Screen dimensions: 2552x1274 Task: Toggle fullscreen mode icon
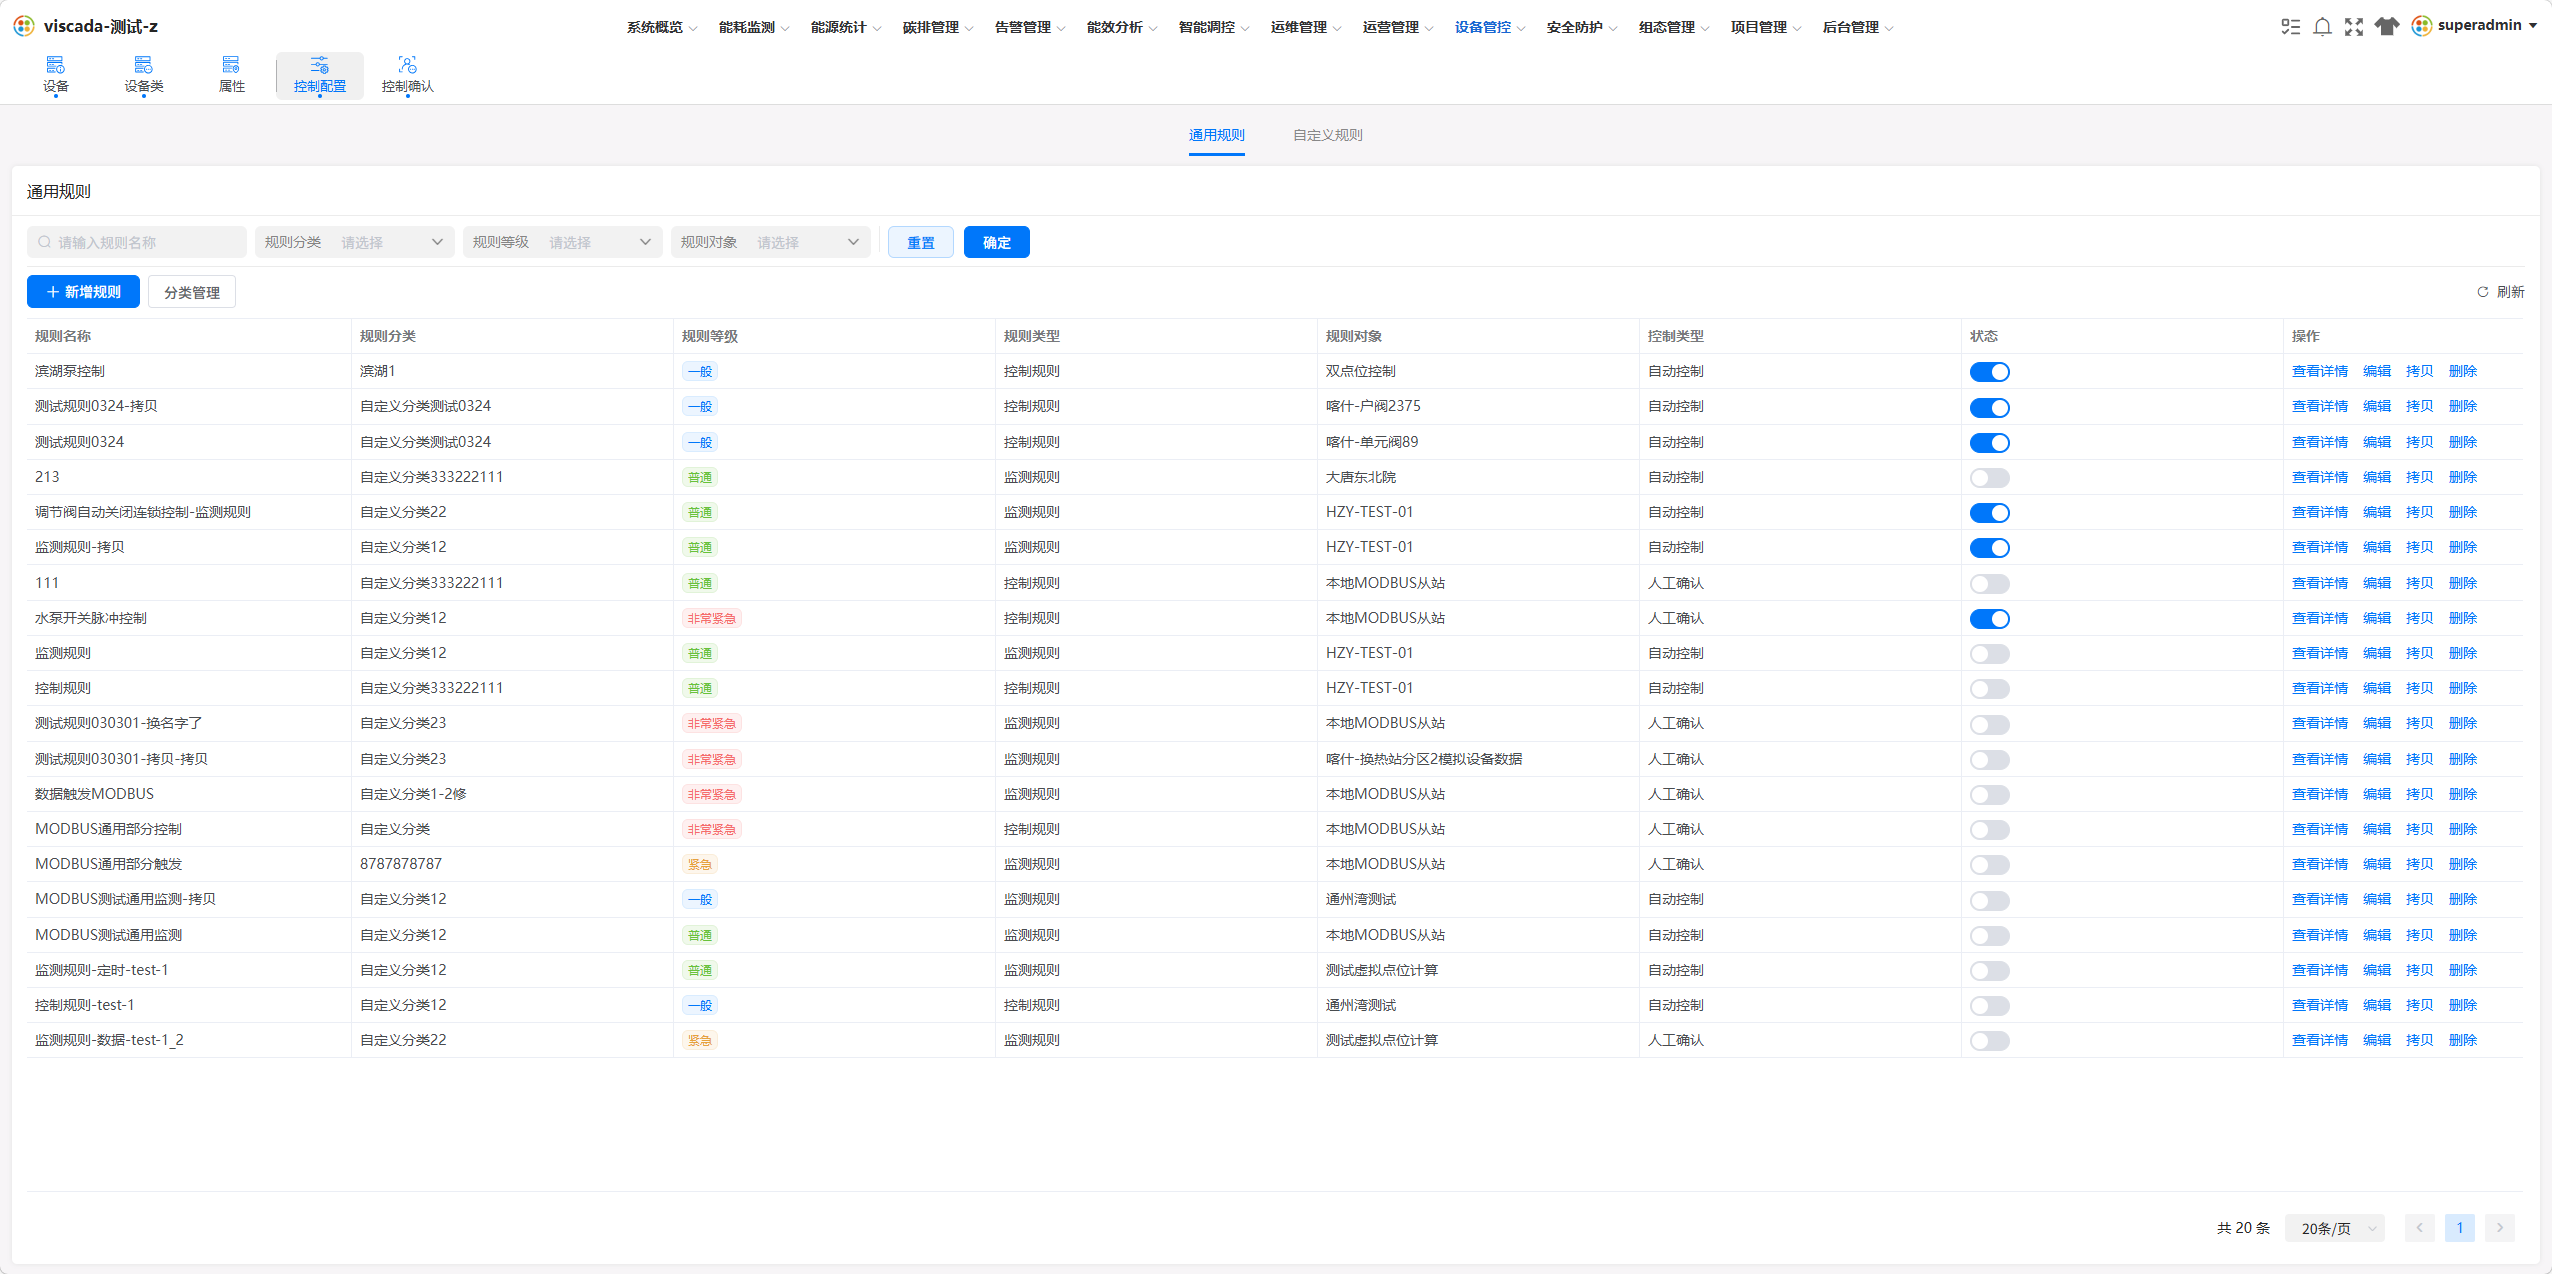2354,27
